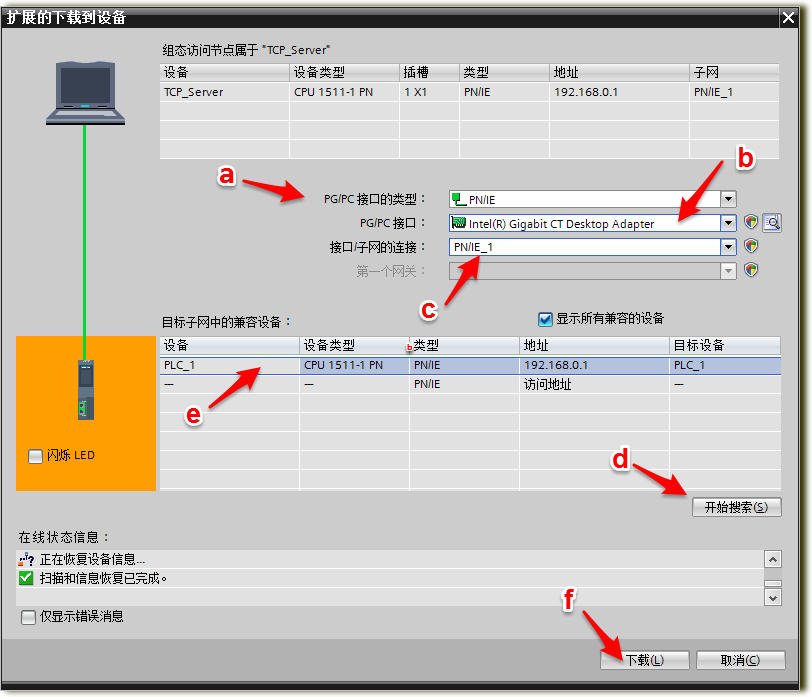The width and height of the screenshot is (812, 697).
Task: Click the 正在恢复设备信息 status message
Action: [92, 559]
